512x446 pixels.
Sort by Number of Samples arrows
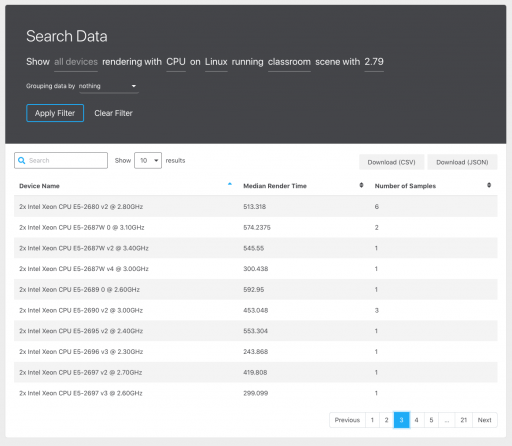tap(489, 185)
